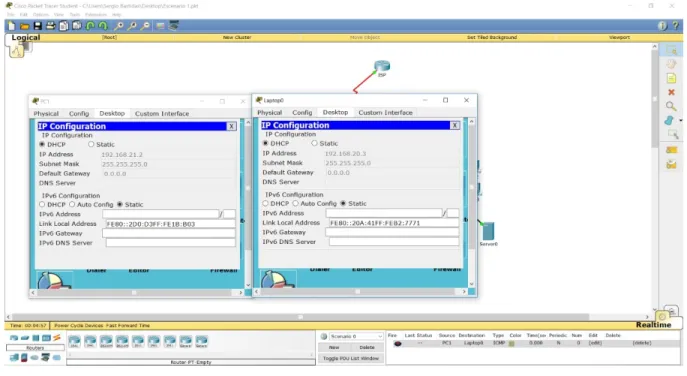Click New Cluster in yellow bar
The height and width of the screenshot is (376, 687).
coord(237,38)
